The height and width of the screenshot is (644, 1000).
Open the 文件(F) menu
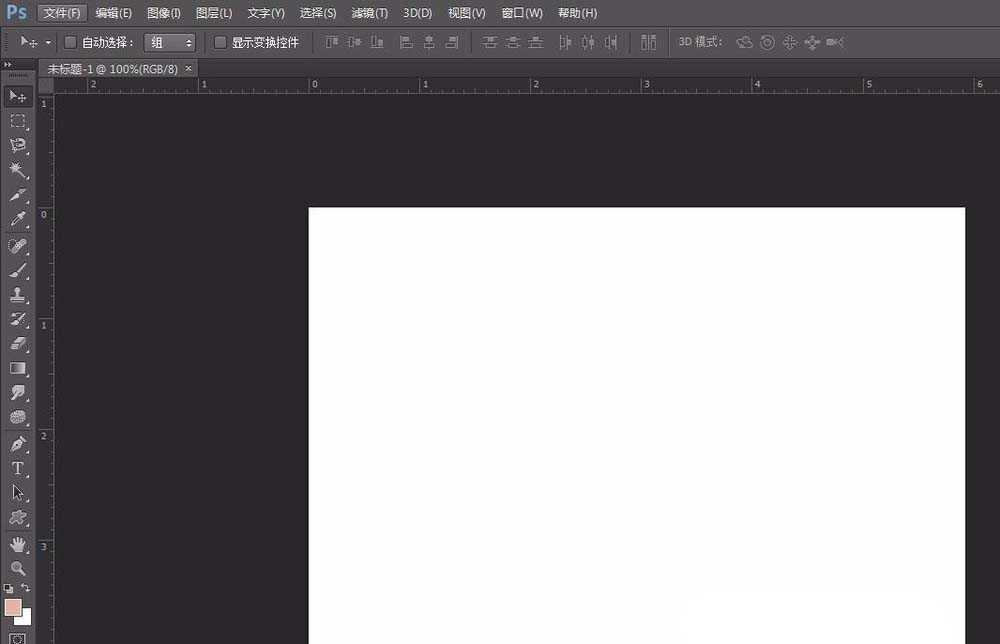click(x=62, y=13)
